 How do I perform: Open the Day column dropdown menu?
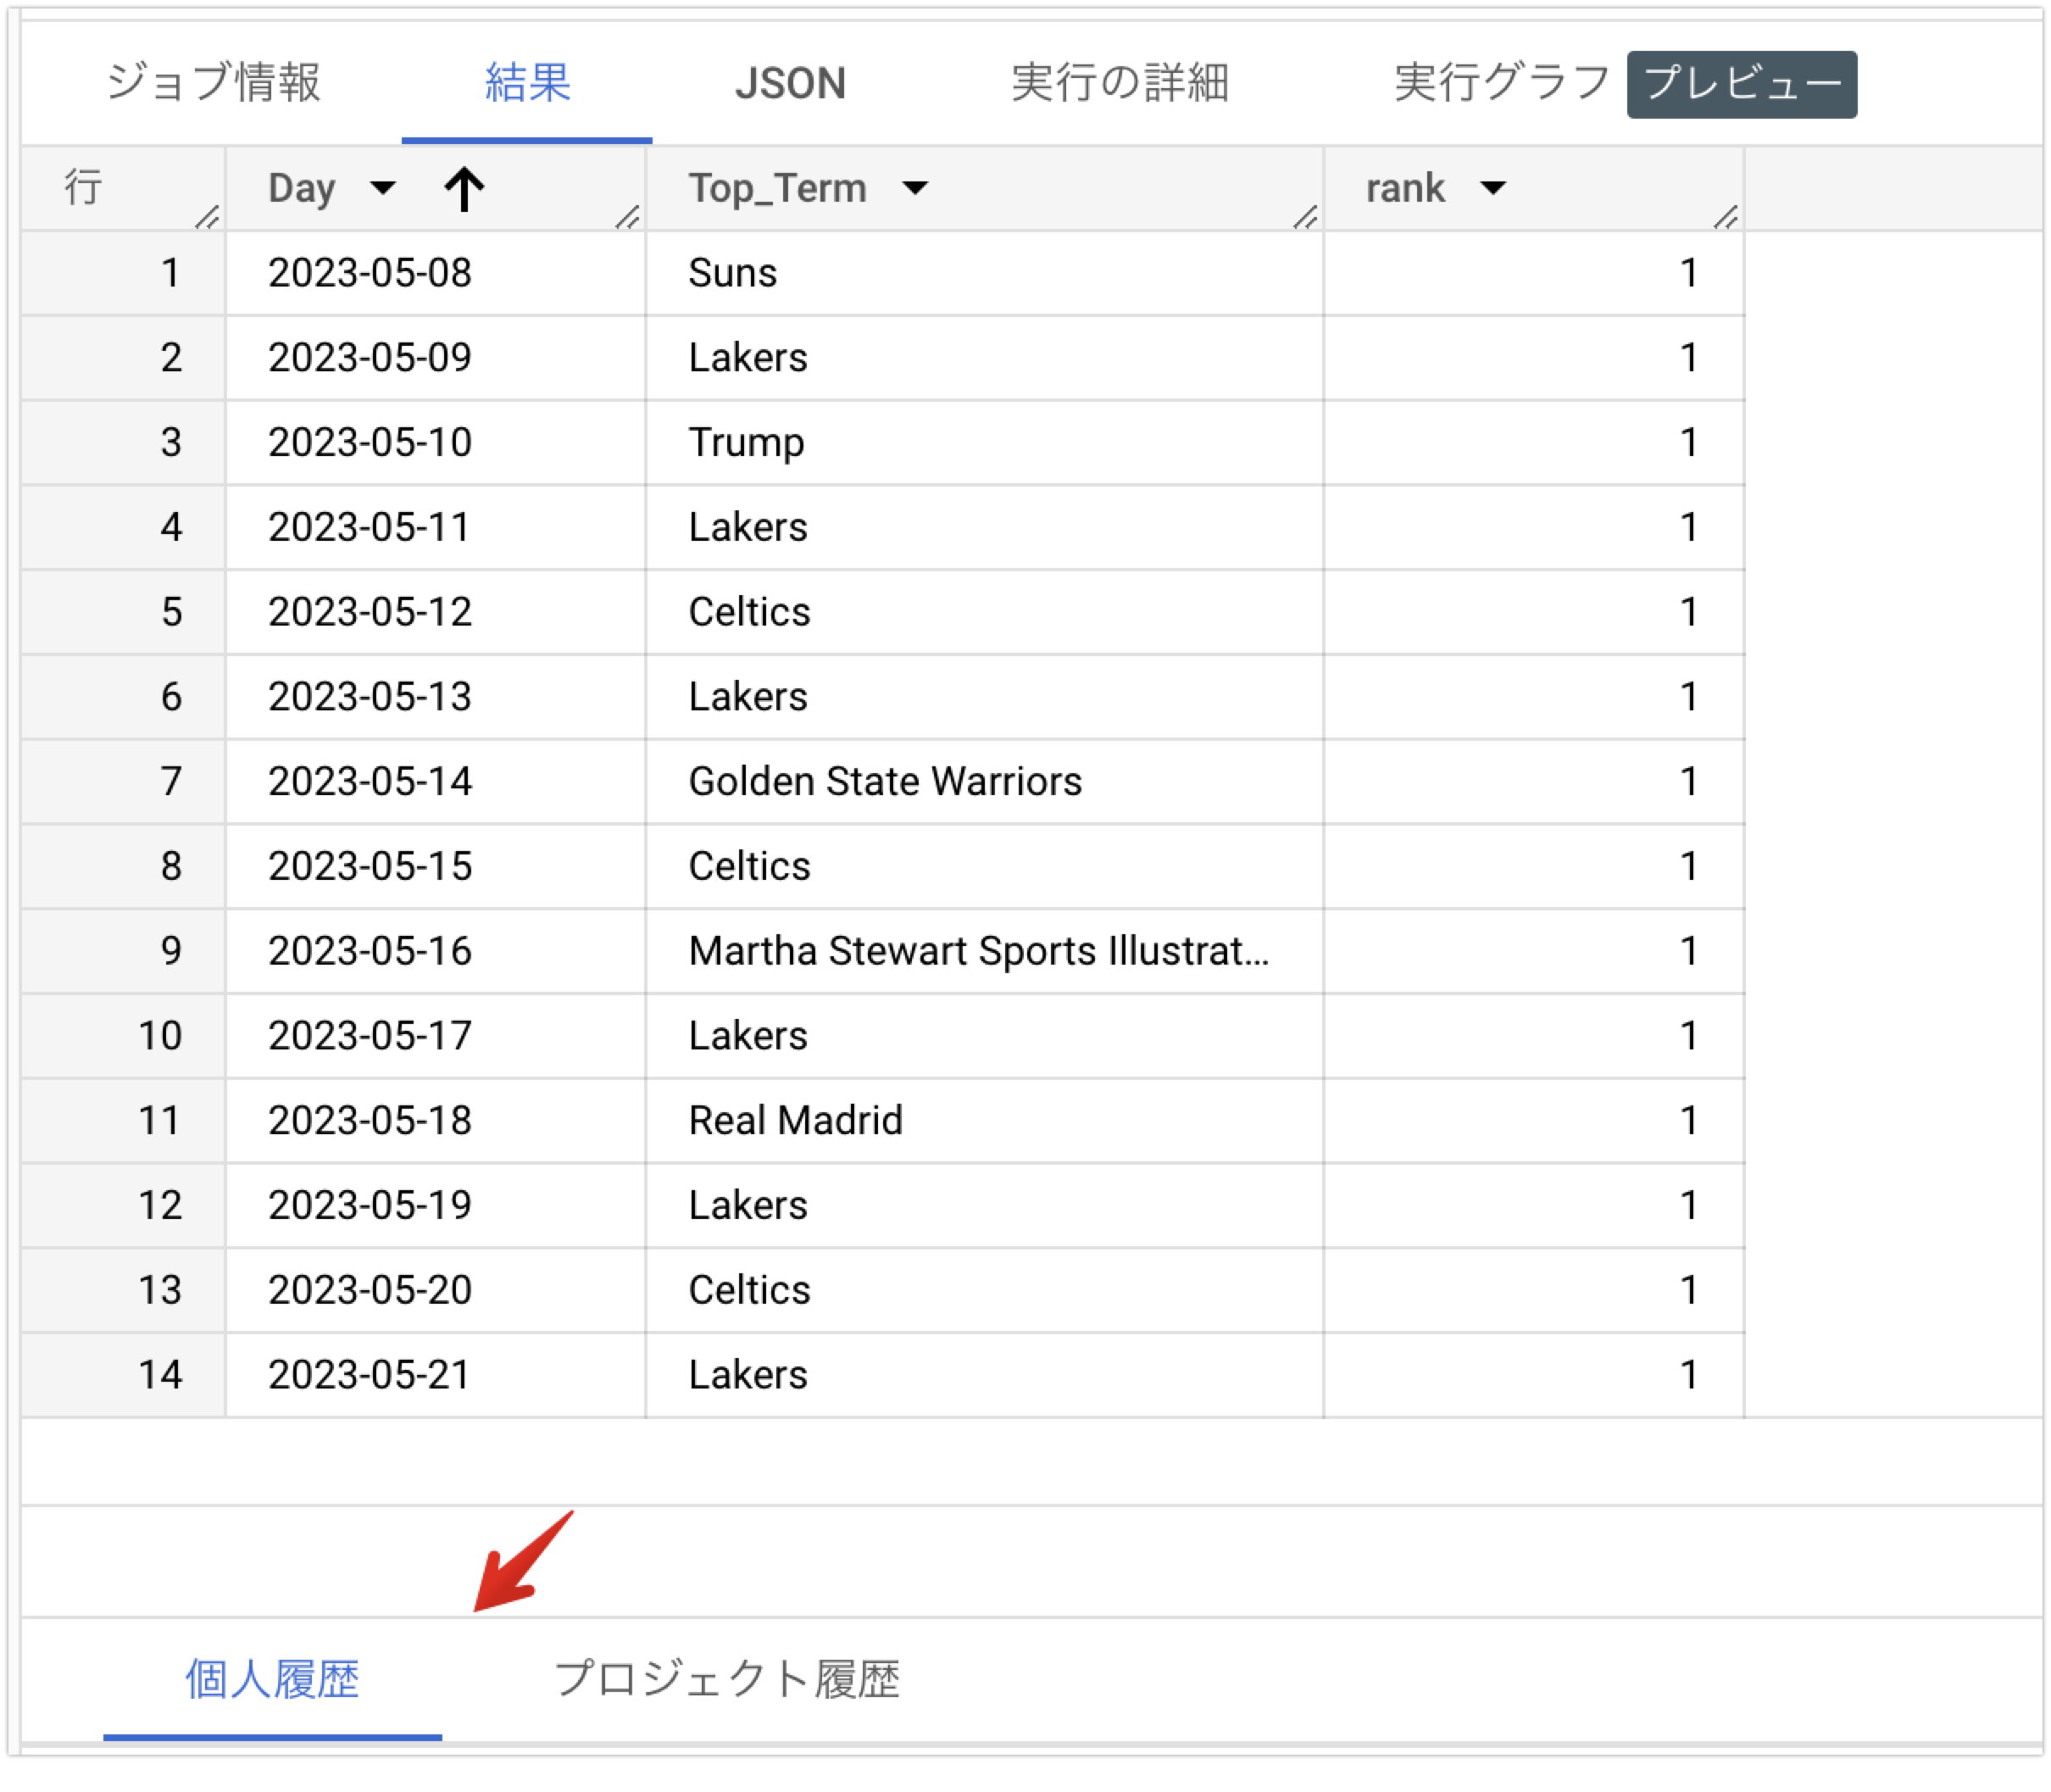point(382,188)
